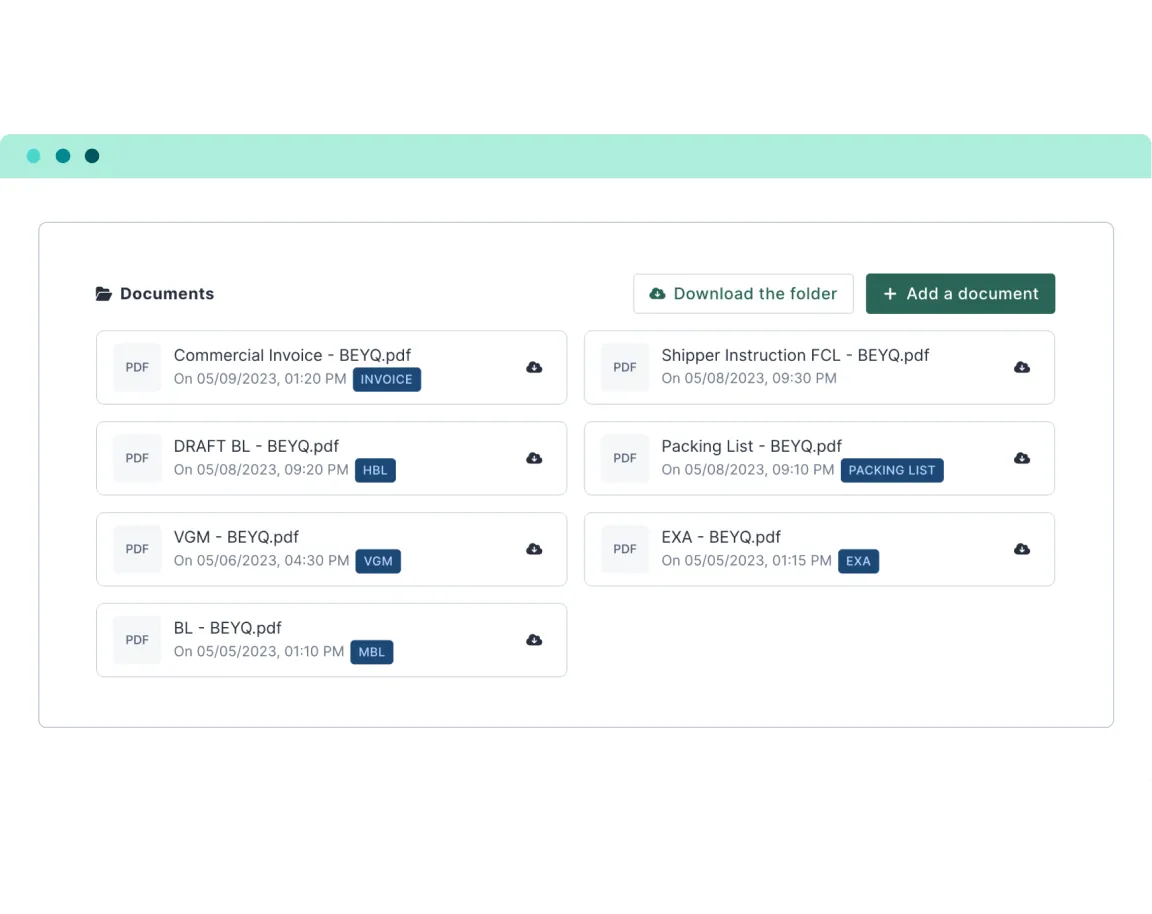Select the VGM tag badge

click(378, 561)
